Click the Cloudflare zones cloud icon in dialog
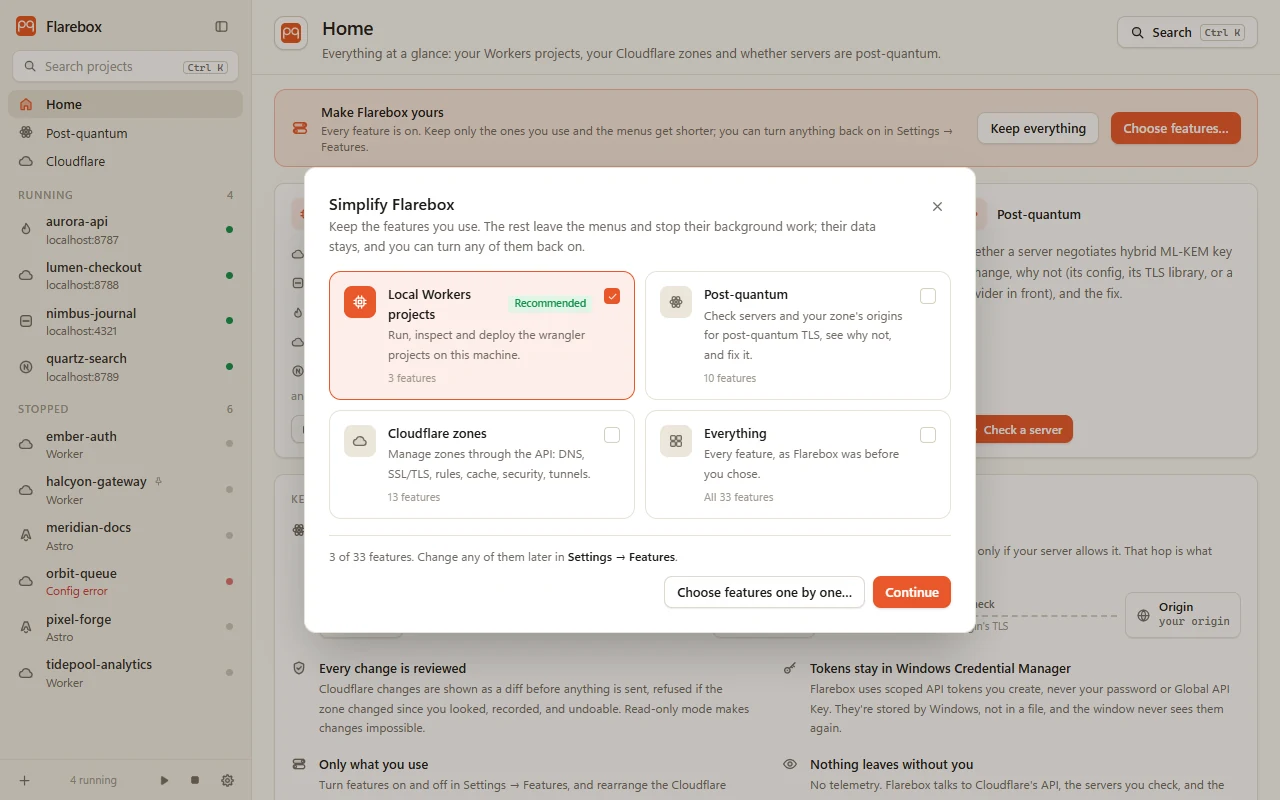 [x=360, y=441]
